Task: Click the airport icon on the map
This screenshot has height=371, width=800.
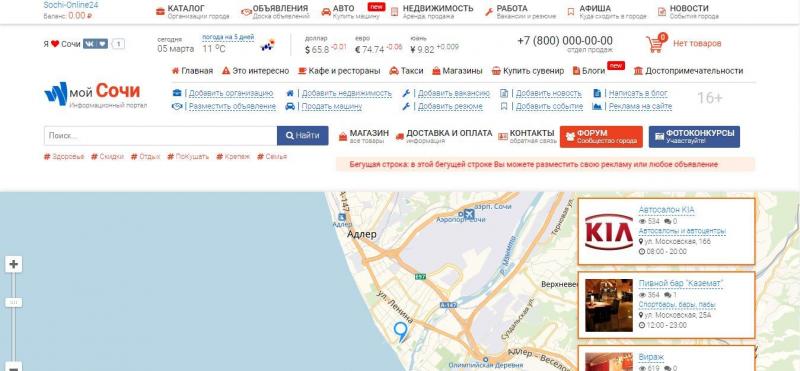Action: (x=469, y=213)
